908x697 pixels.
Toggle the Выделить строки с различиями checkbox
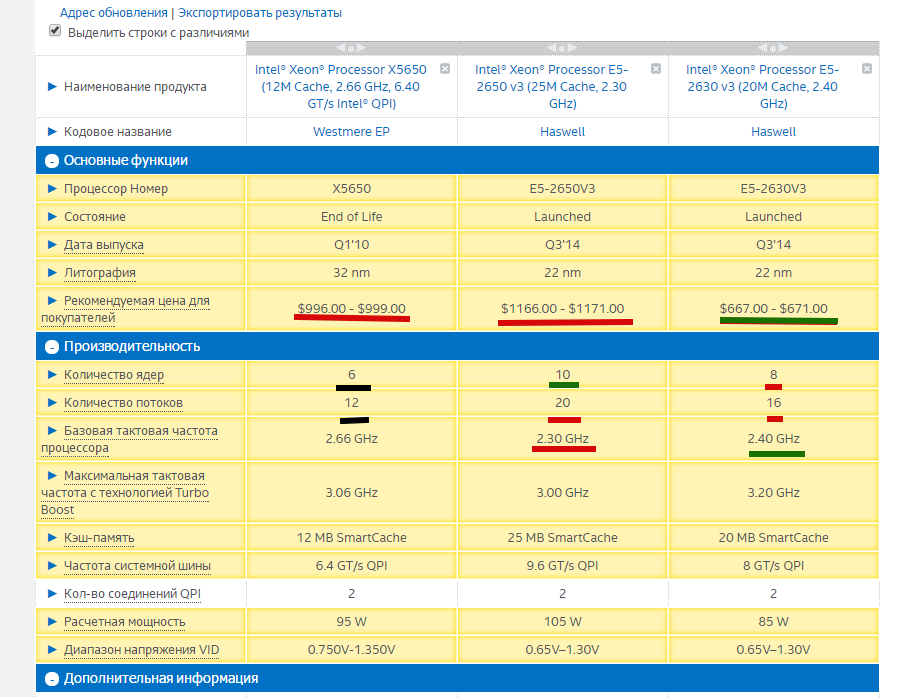[55, 31]
